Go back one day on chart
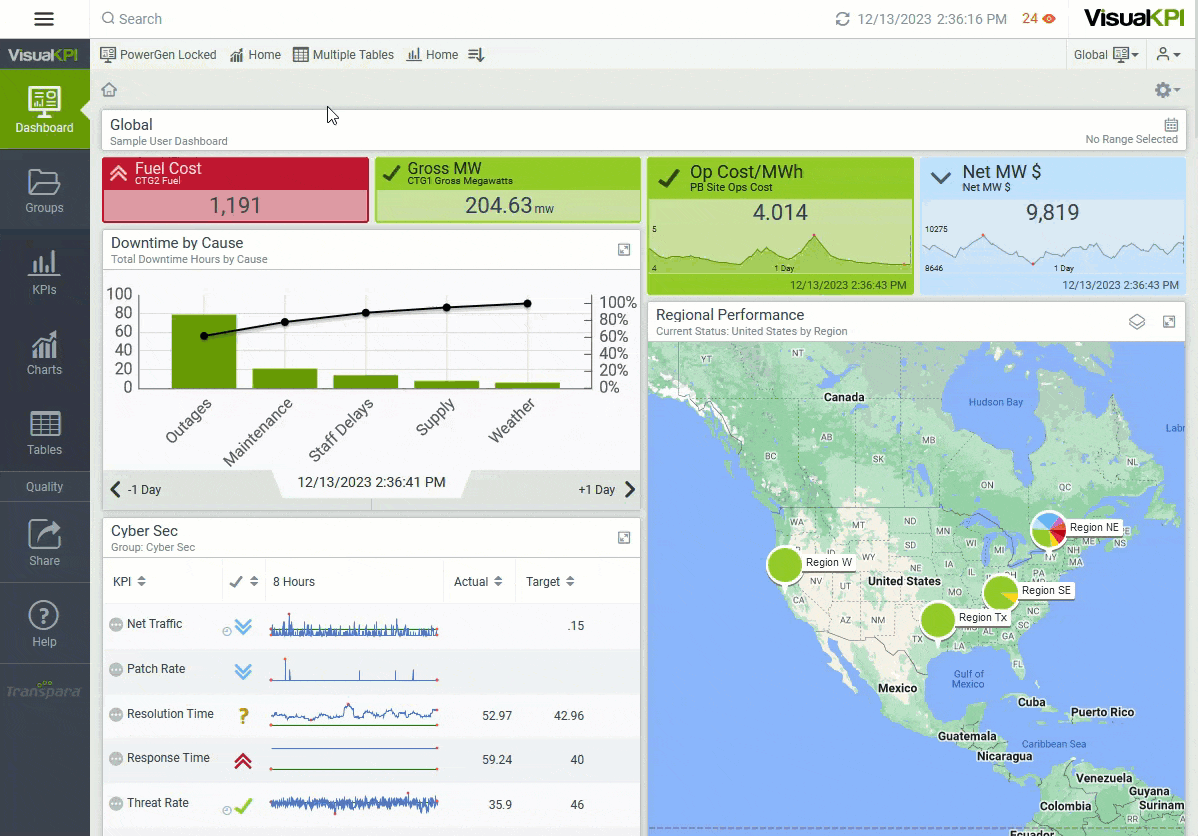 click(x=136, y=490)
